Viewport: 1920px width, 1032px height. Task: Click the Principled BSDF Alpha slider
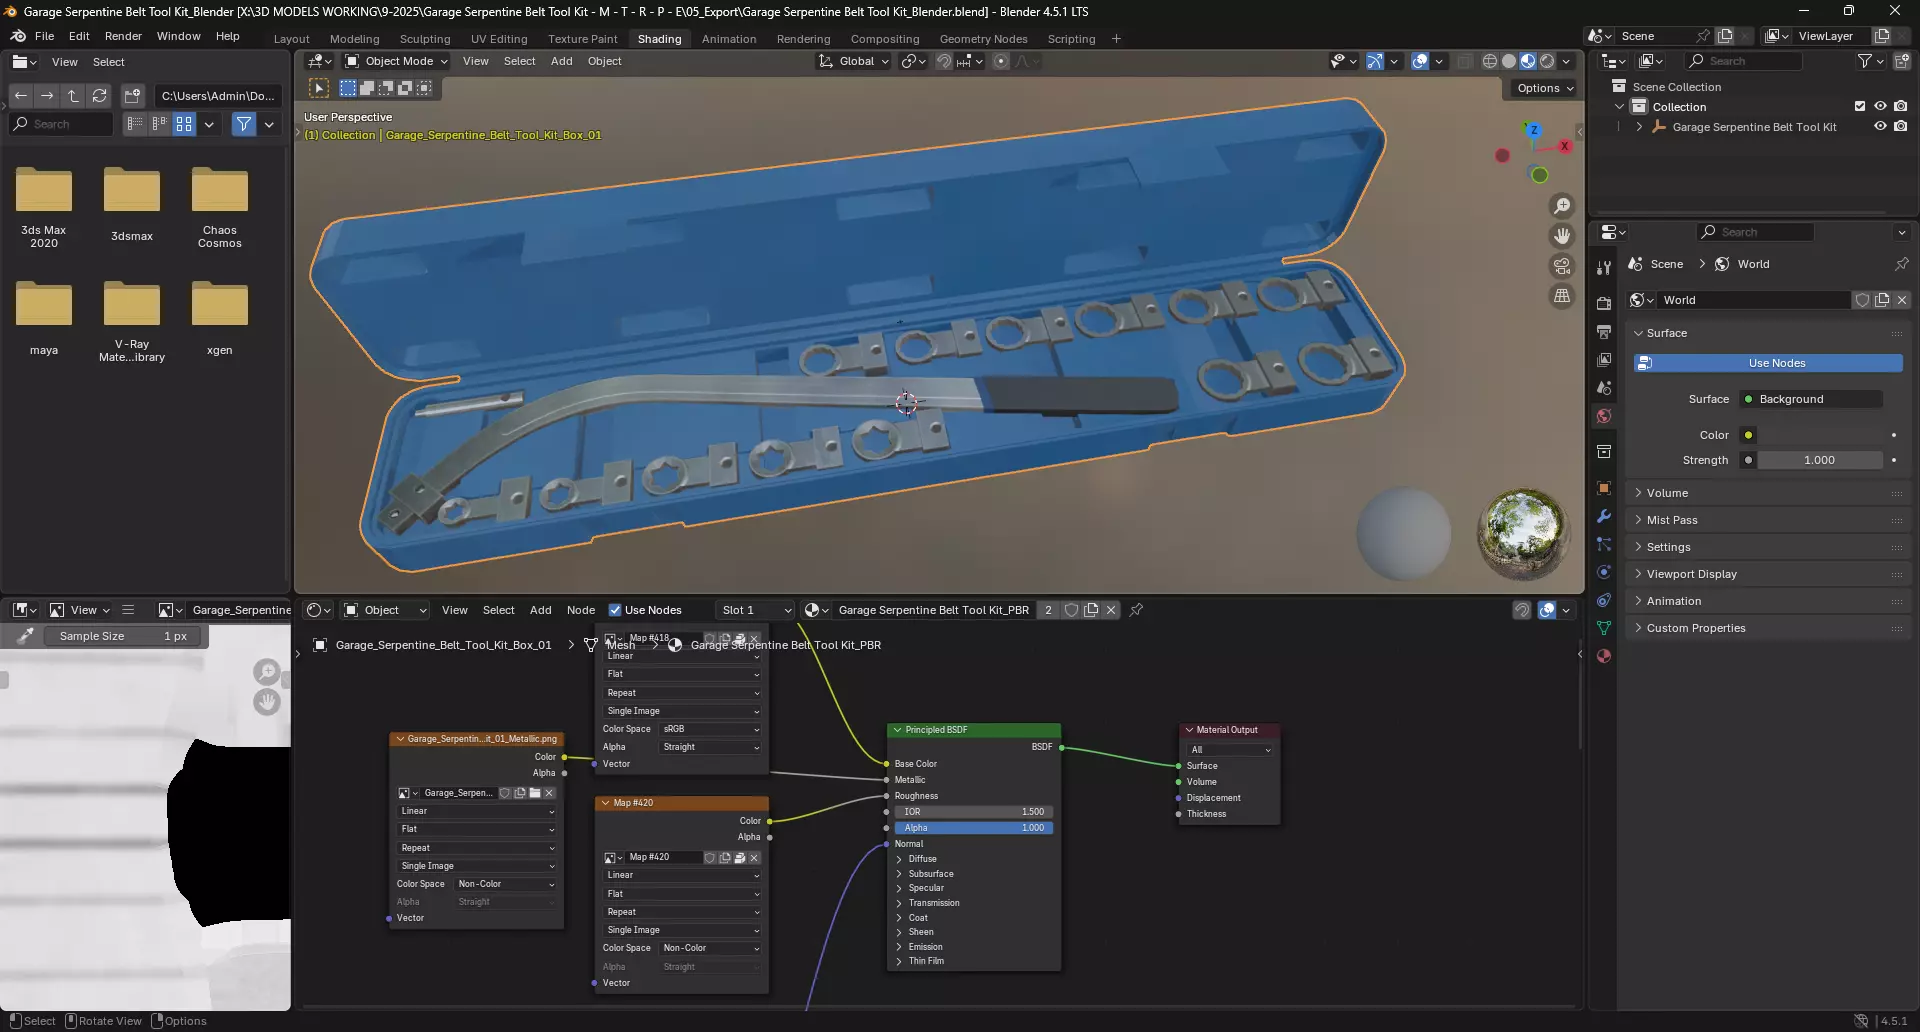(973, 828)
